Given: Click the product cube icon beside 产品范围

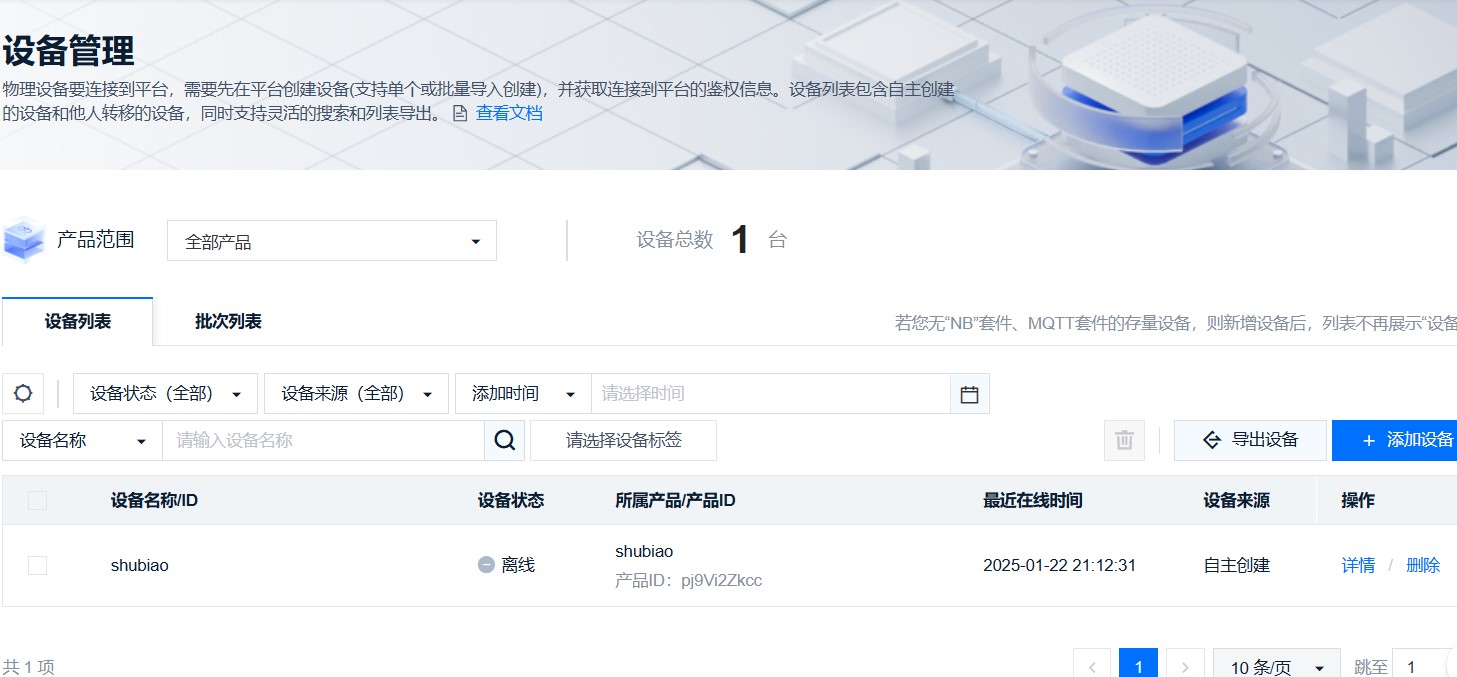Looking at the screenshot, I should click(24, 240).
